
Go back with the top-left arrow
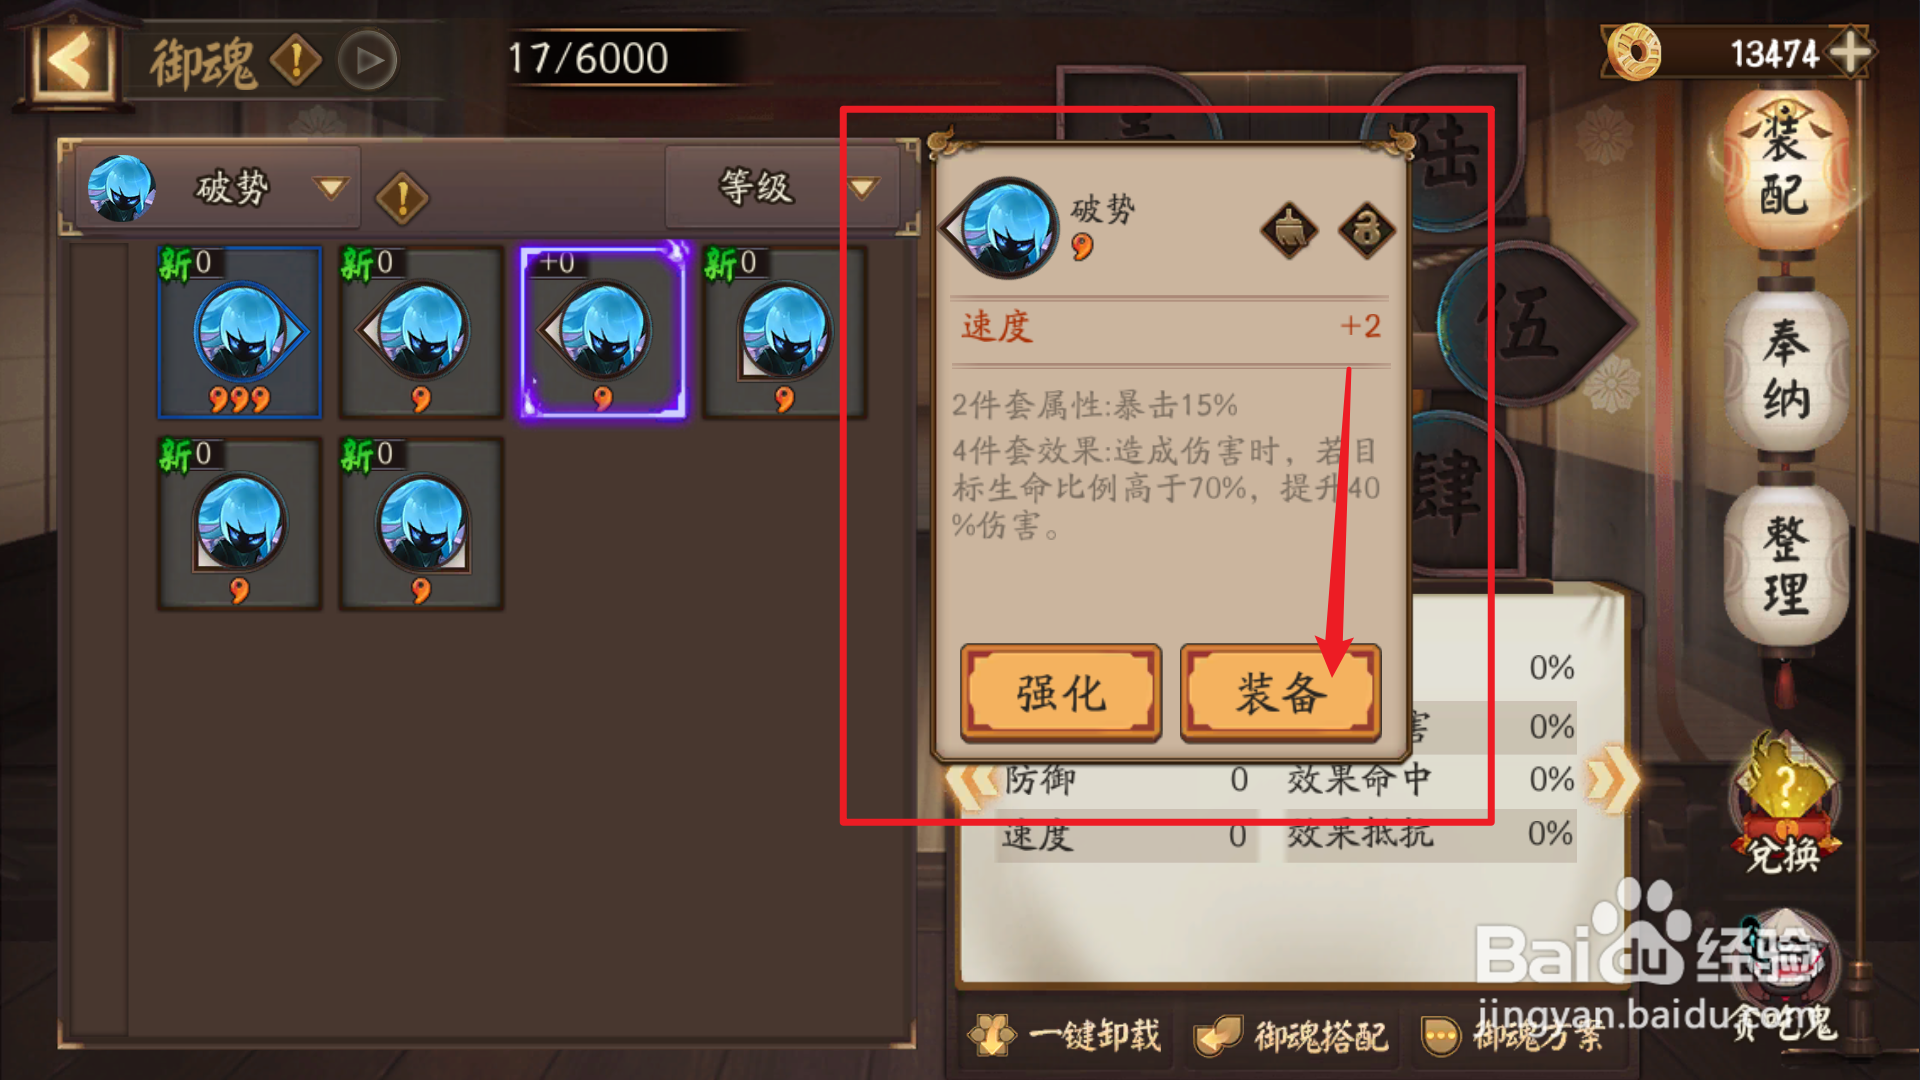[x=70, y=60]
